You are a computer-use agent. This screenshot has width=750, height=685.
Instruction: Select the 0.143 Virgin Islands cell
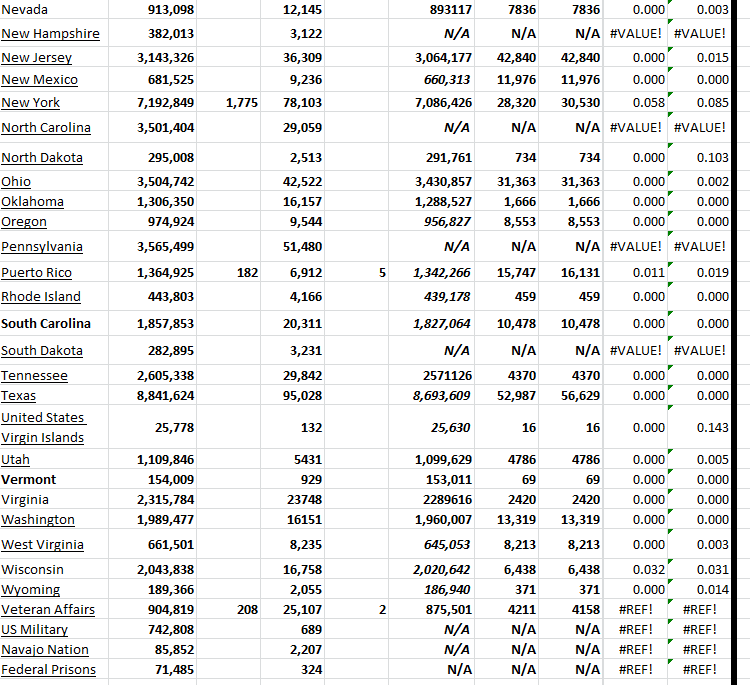pos(699,427)
